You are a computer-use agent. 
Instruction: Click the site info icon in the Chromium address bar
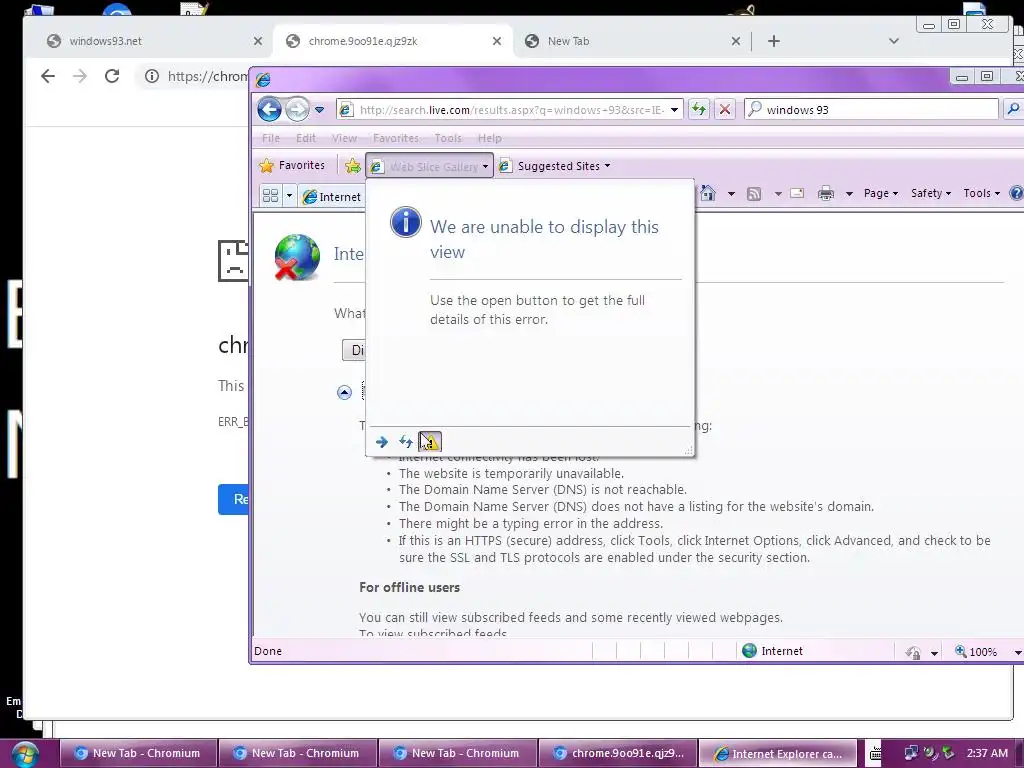click(x=152, y=76)
